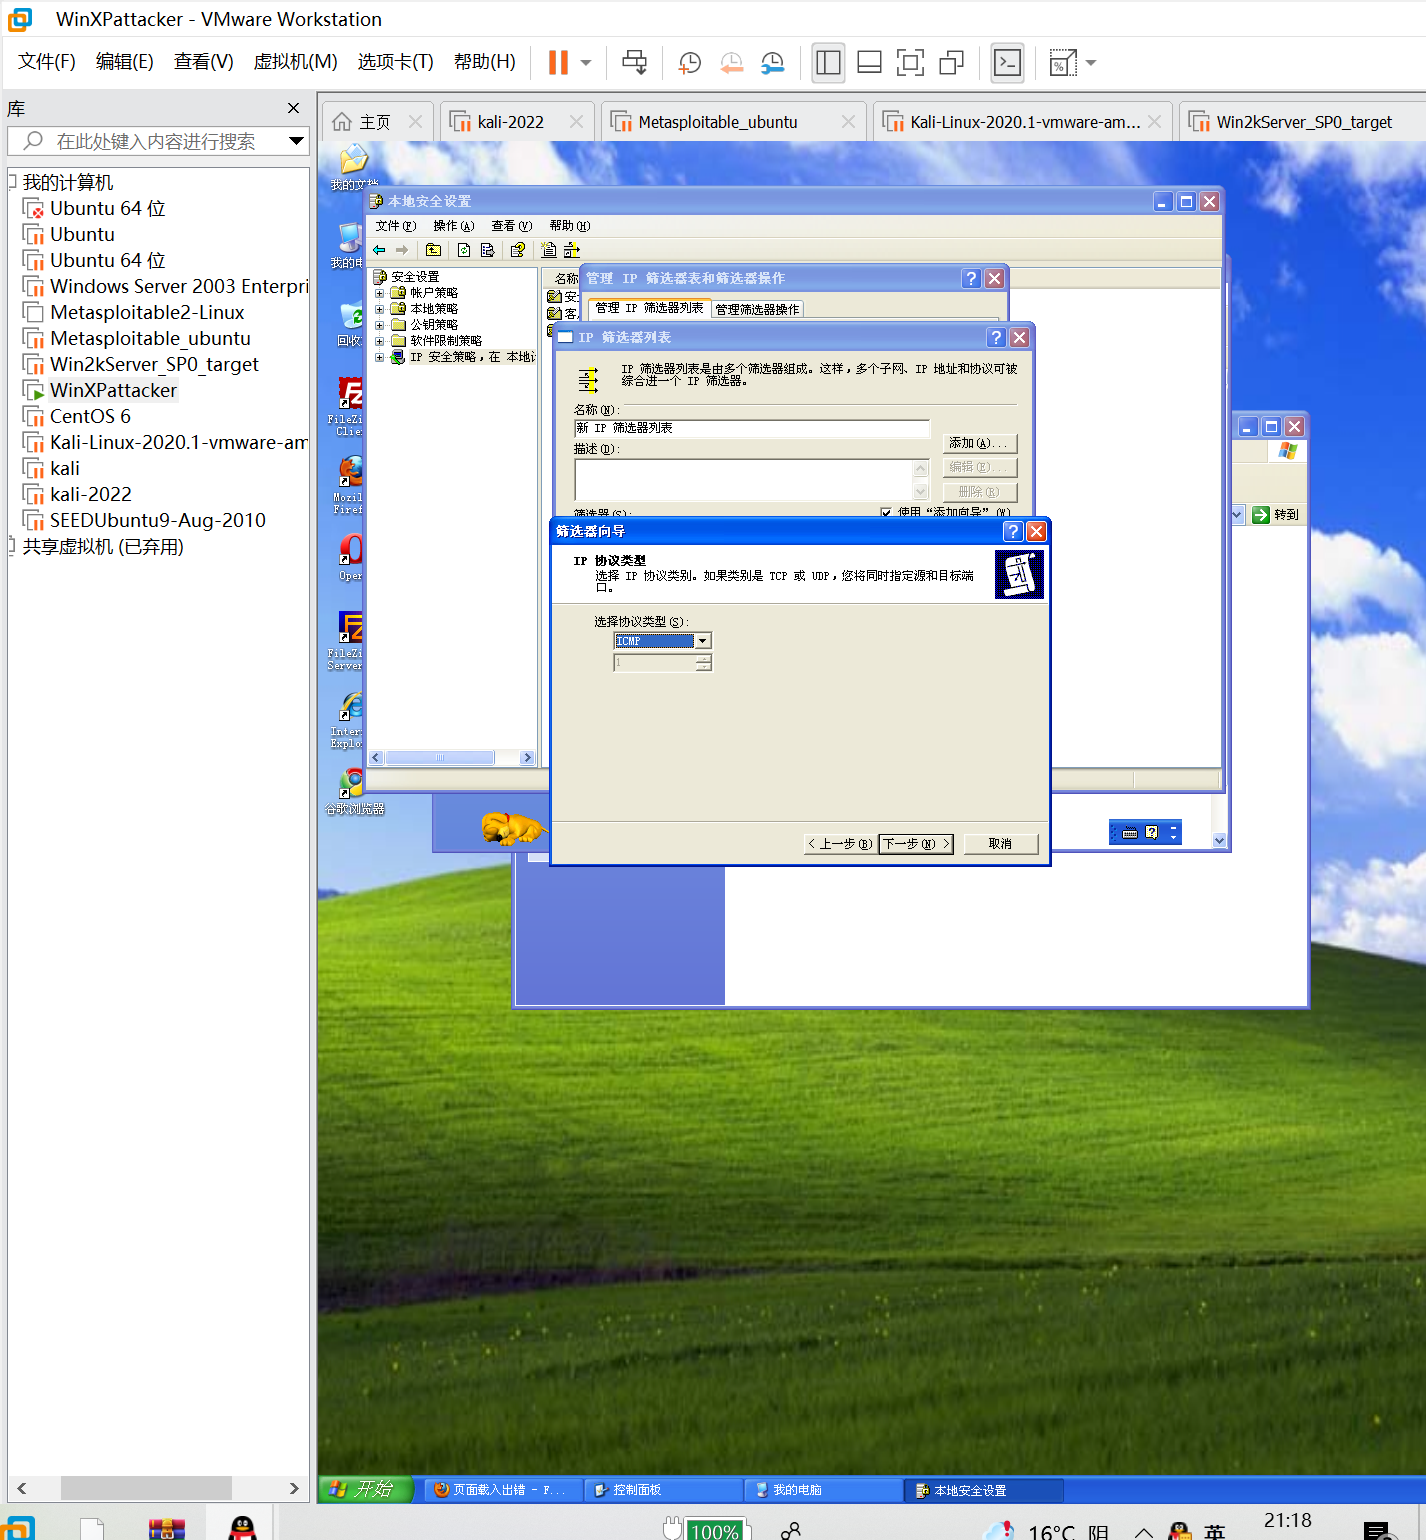This screenshot has height=1540, width=1426.
Task: Expand the 本地策略 tree node
Action: coord(380,309)
